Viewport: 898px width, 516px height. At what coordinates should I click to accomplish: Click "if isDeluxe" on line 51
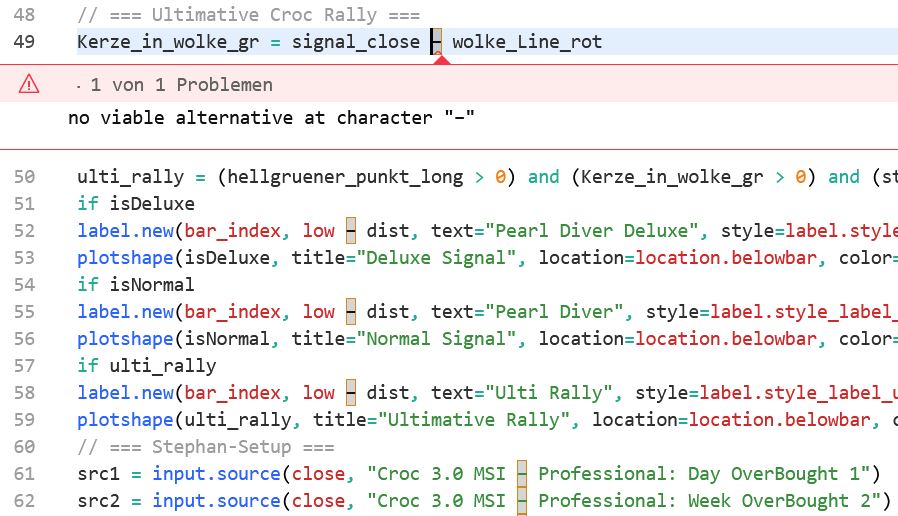pos(135,204)
